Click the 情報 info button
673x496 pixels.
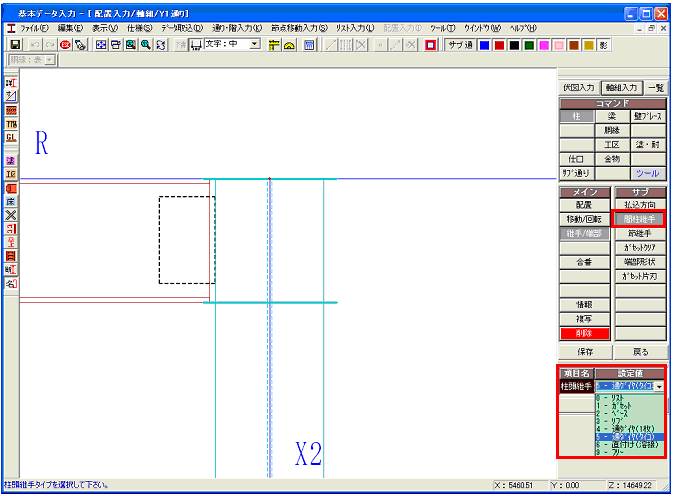click(x=584, y=305)
